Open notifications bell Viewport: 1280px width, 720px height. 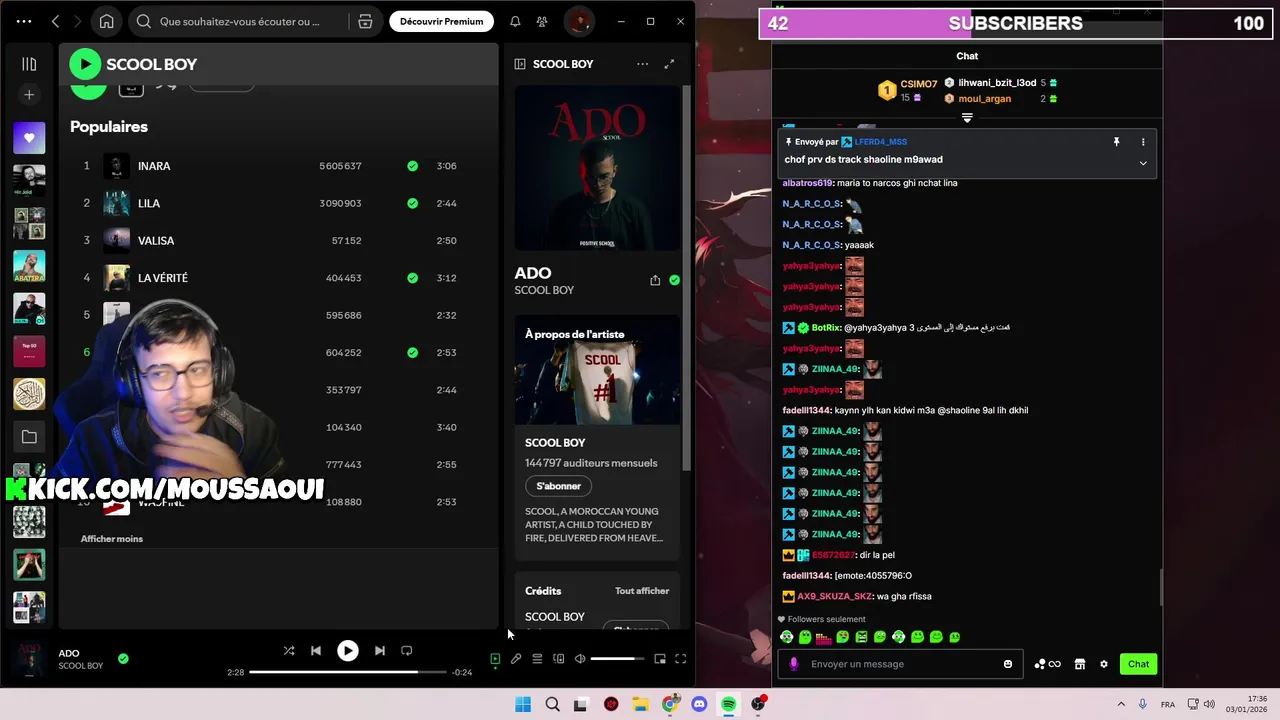point(515,21)
